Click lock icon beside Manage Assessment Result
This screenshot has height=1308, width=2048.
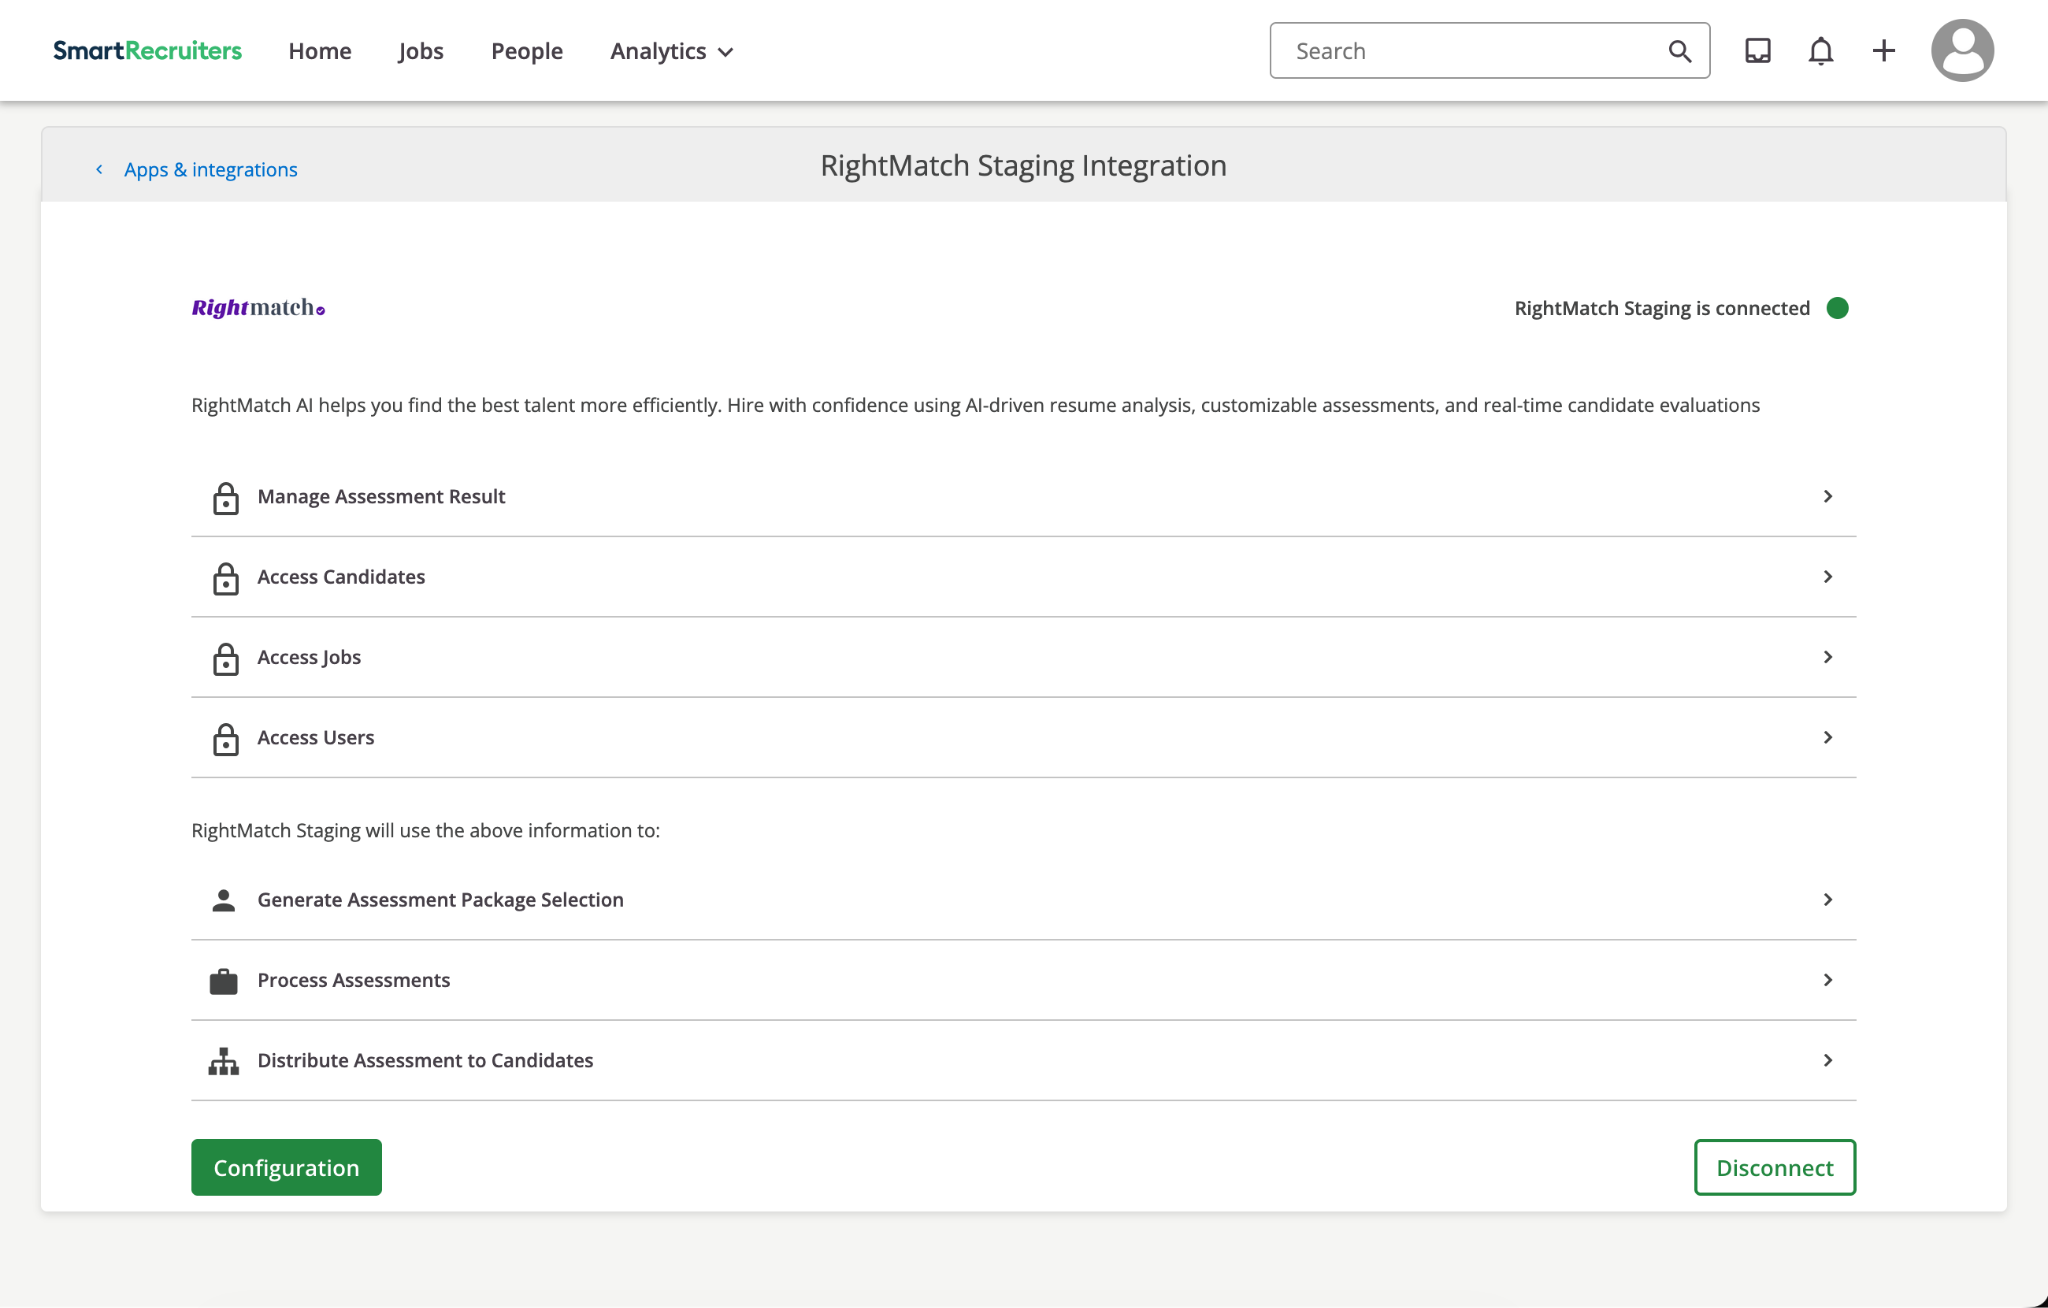pyautogui.click(x=226, y=497)
